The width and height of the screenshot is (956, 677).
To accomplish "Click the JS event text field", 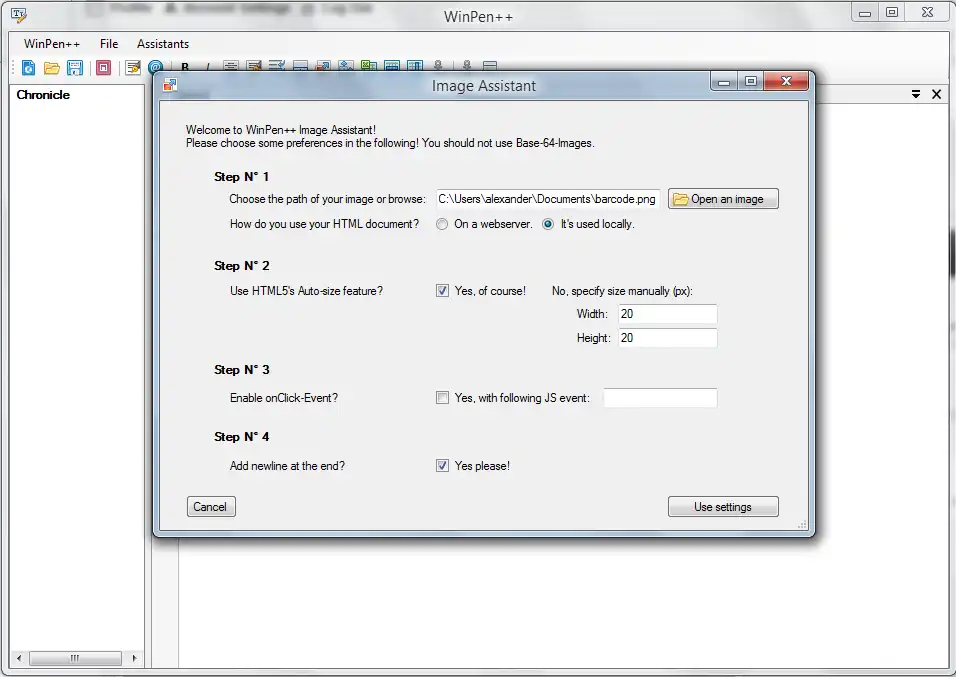I will click(660, 398).
